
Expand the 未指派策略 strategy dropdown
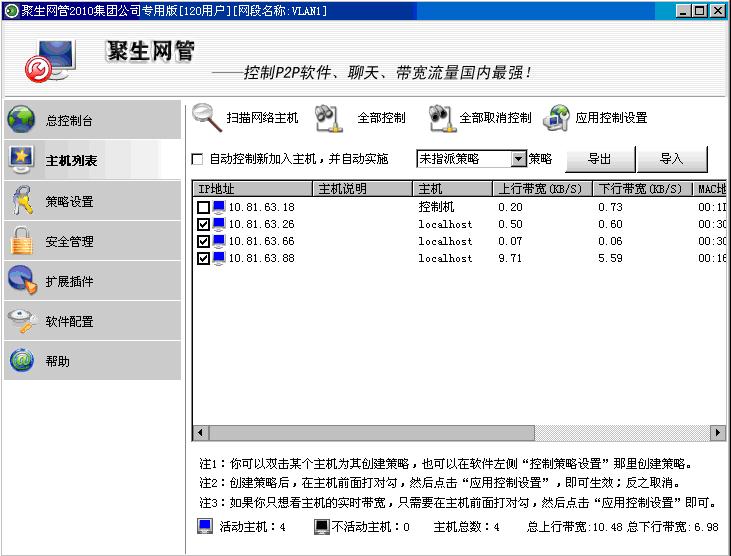pos(518,159)
